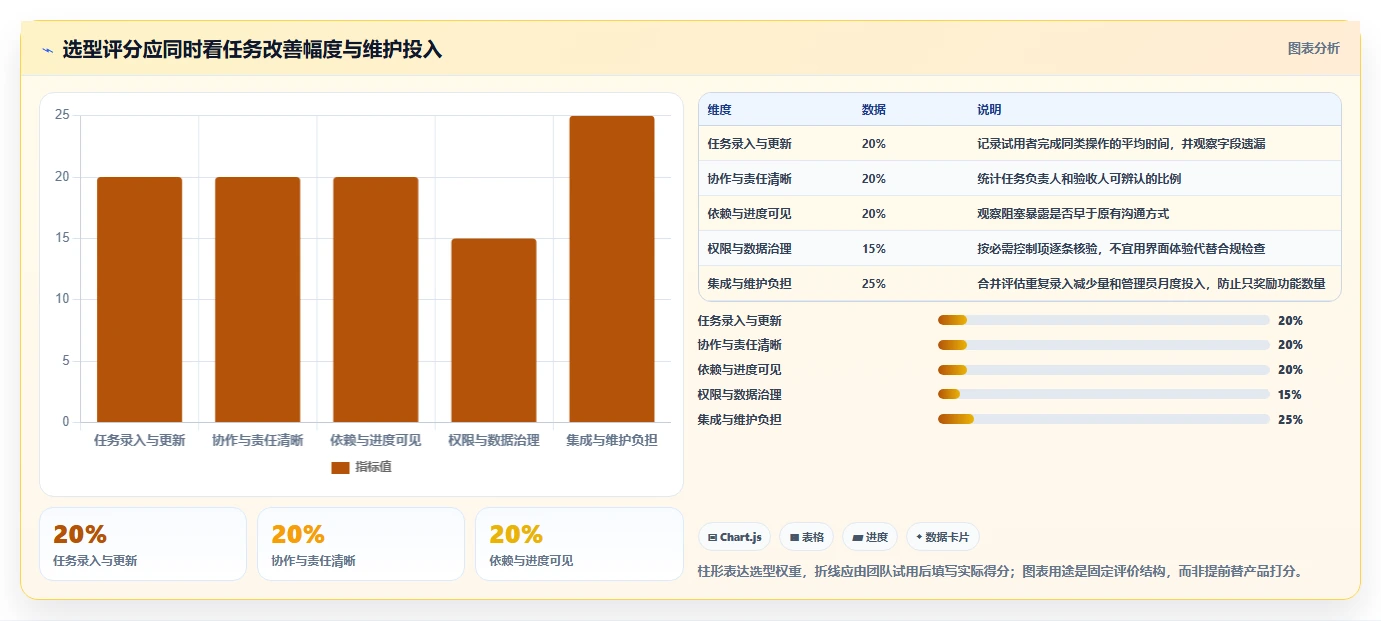Click the tallest bar 集成与维护负担
The width and height of the screenshot is (1381, 621).
tap(611, 269)
